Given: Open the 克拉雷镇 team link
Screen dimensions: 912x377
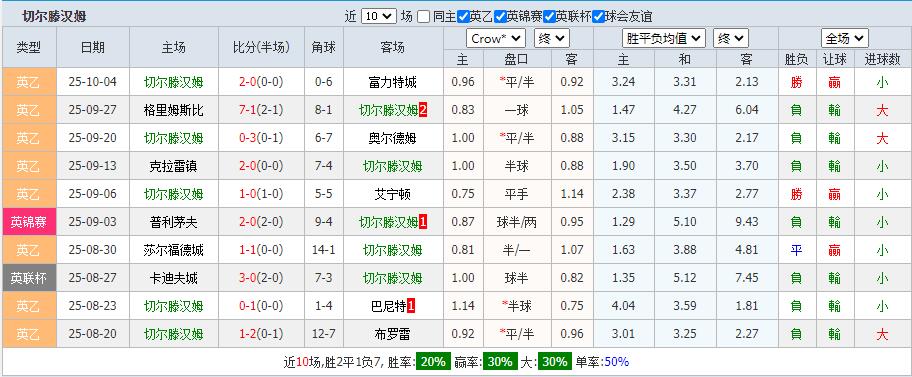Looking at the screenshot, I should pos(174,166).
